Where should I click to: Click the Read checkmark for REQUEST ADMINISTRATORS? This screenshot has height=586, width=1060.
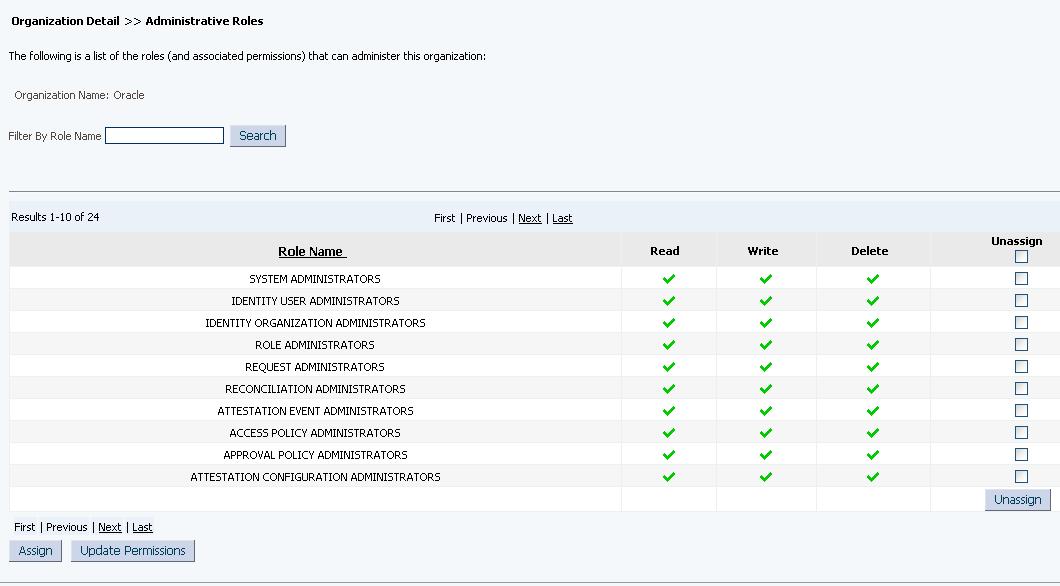click(669, 366)
